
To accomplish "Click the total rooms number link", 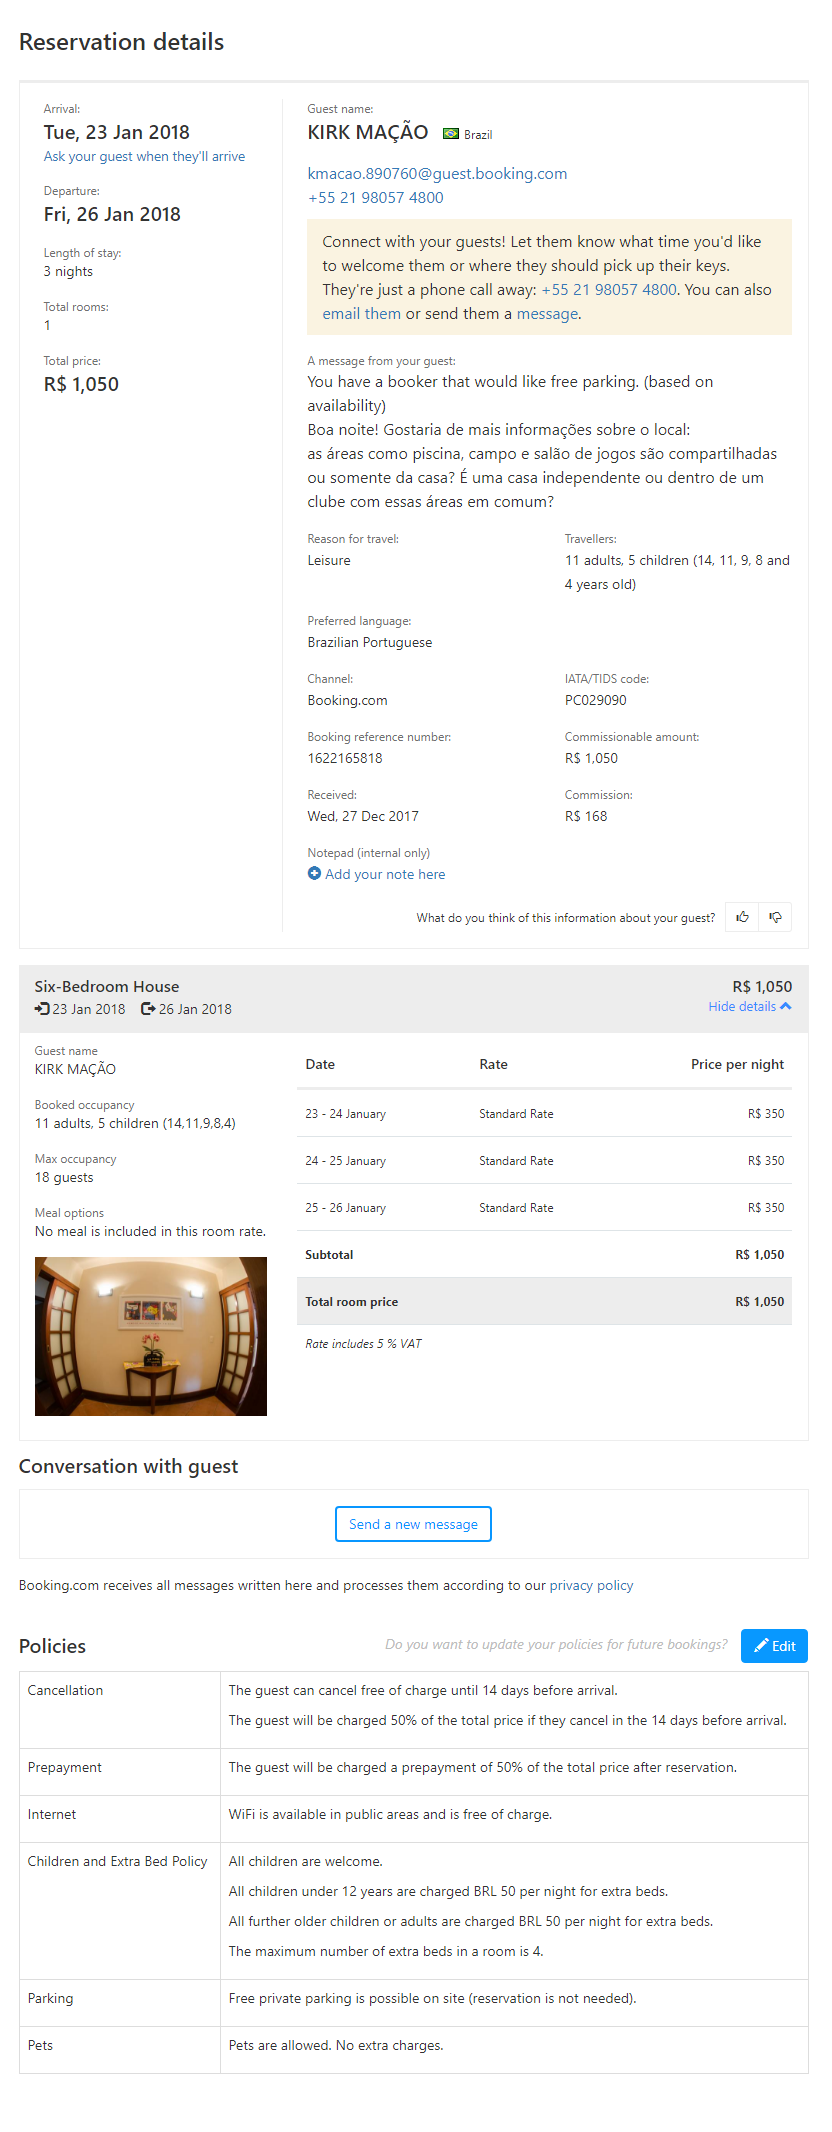I will click(x=47, y=325).
